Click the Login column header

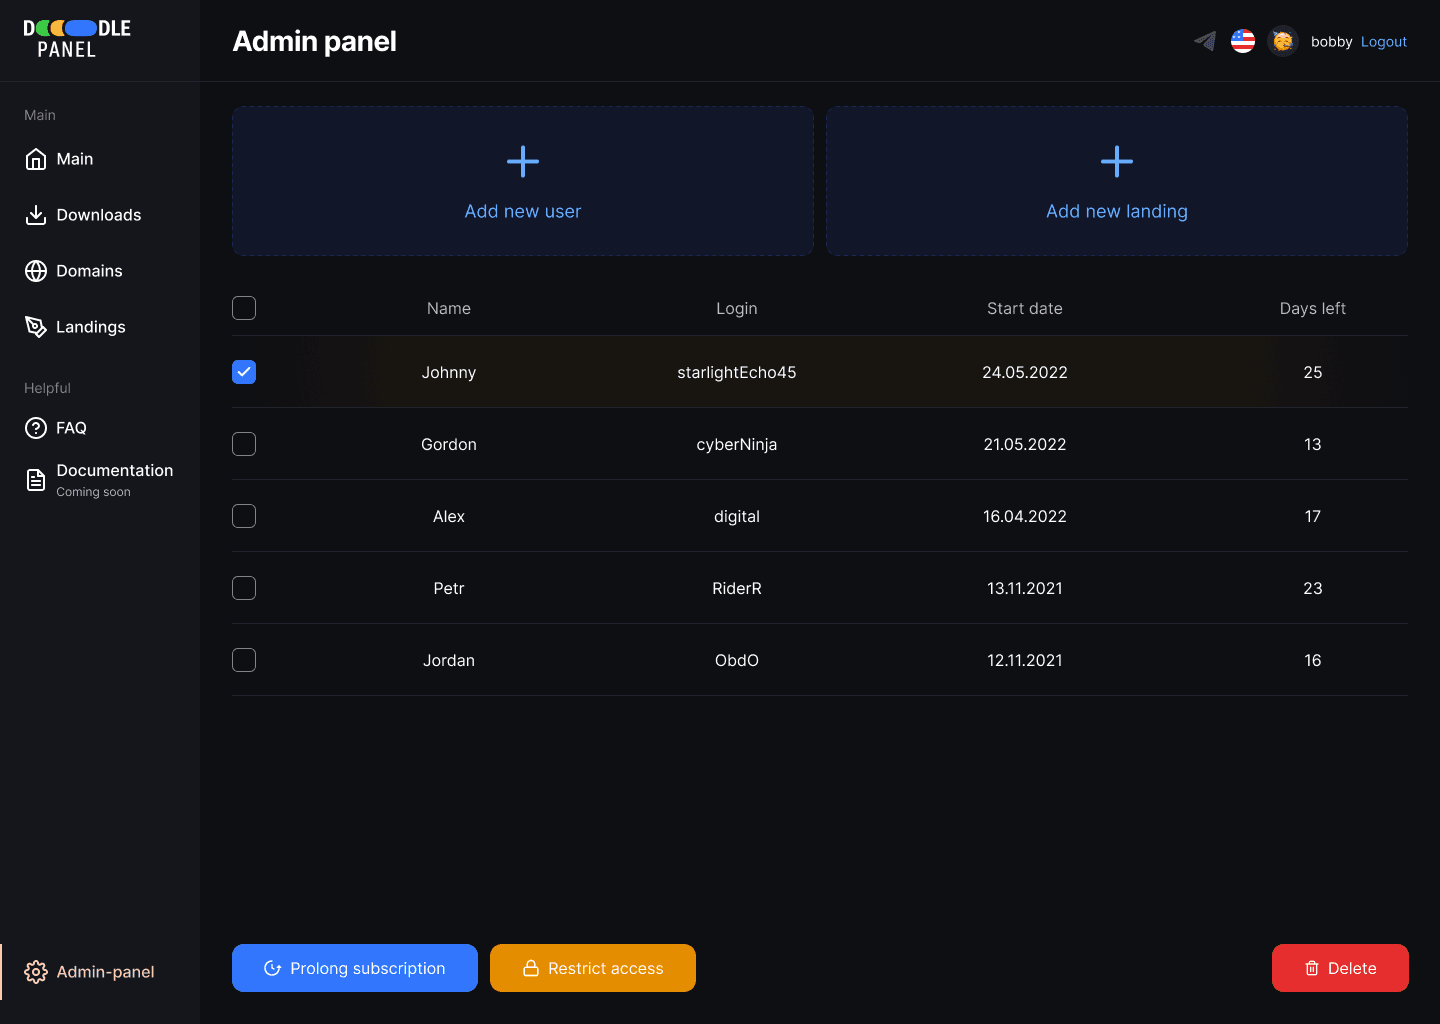pos(737,308)
